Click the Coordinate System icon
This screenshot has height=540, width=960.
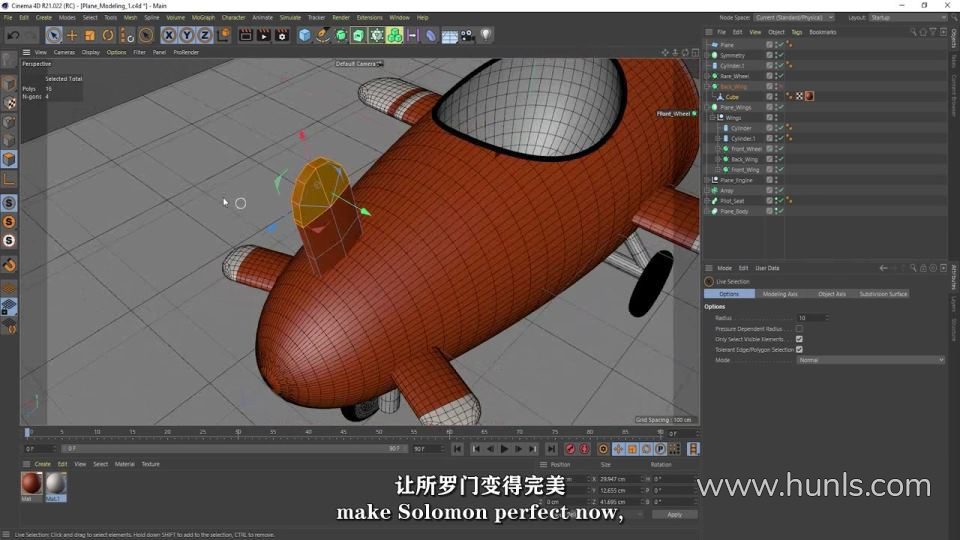tap(223, 36)
